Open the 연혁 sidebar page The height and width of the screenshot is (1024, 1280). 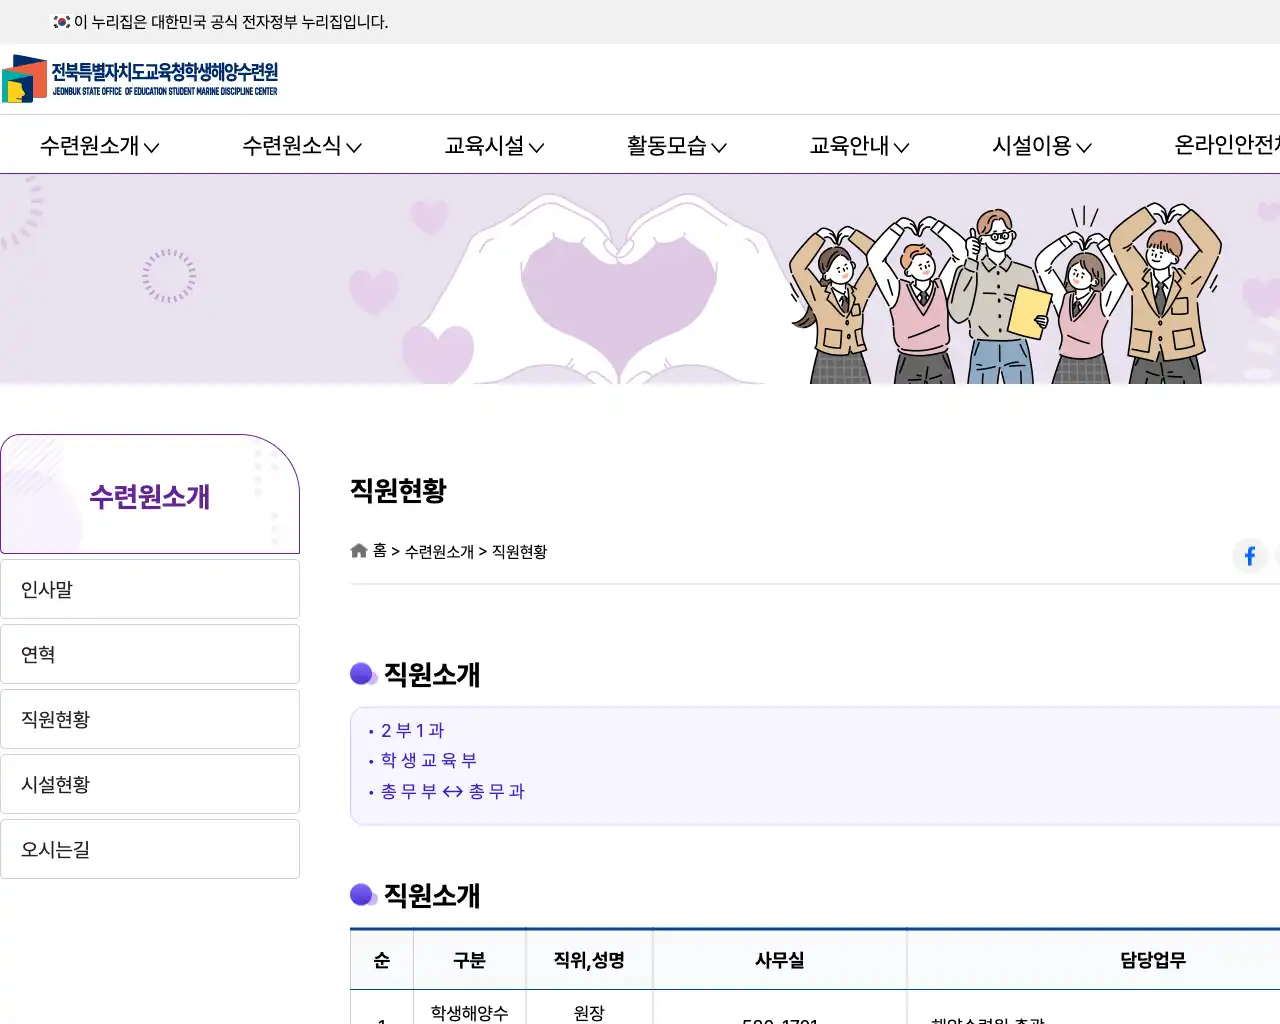point(150,653)
